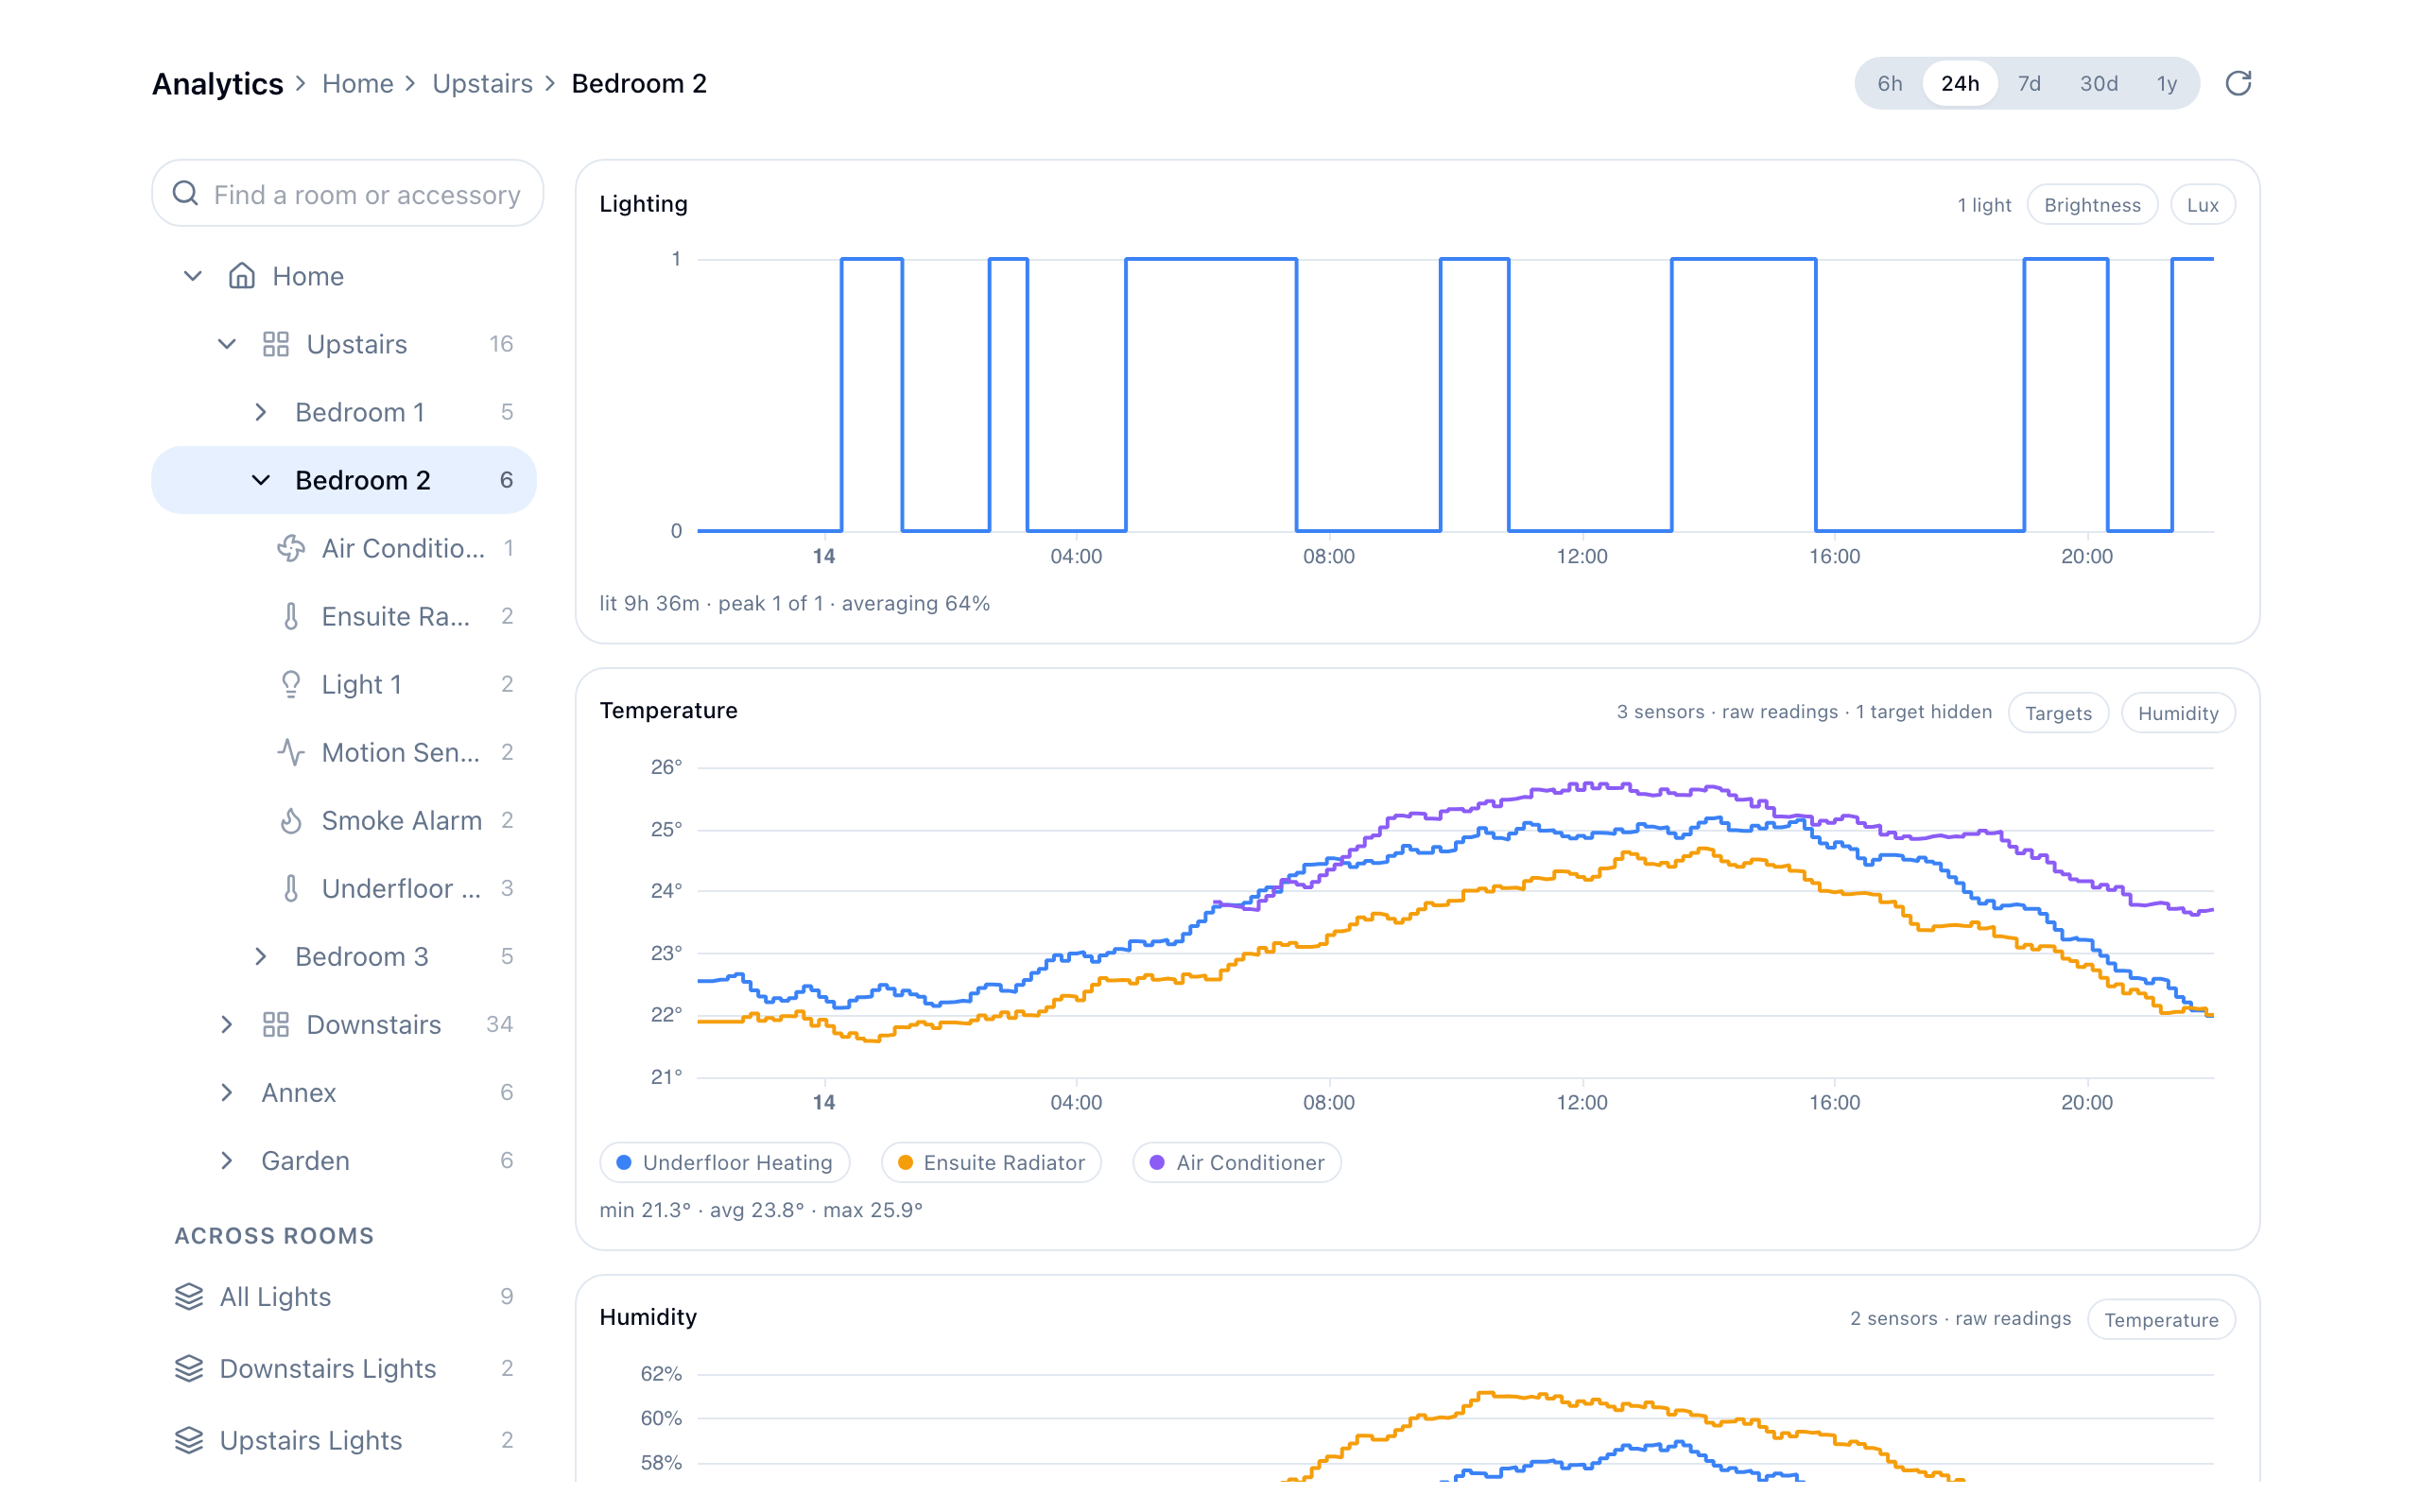Open Upstairs Lights group
The image size is (2420, 1512).
(x=344, y=1440)
